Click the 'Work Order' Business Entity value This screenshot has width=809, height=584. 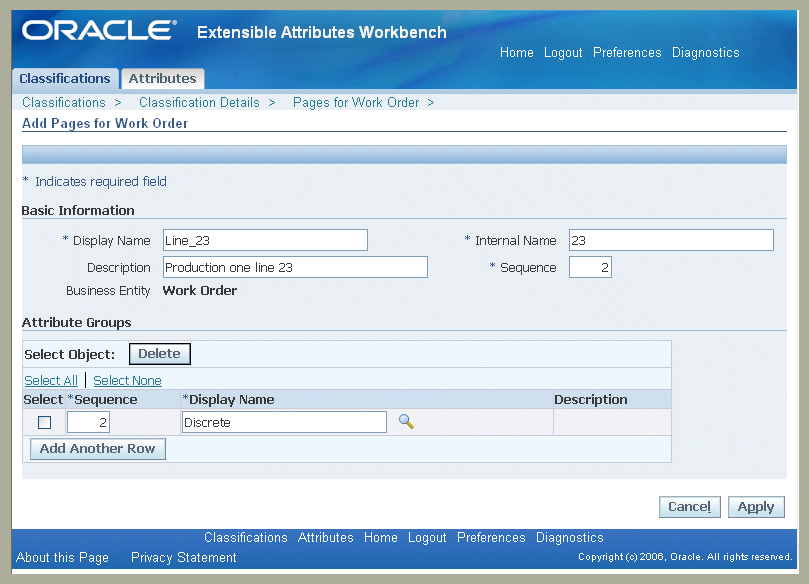point(200,290)
